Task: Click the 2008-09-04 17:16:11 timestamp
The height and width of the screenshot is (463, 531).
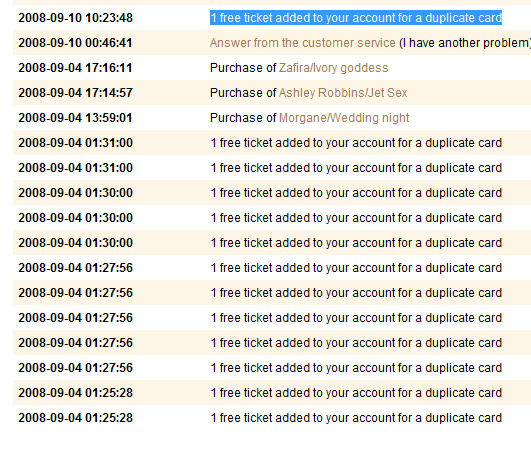Action: pos(76,68)
